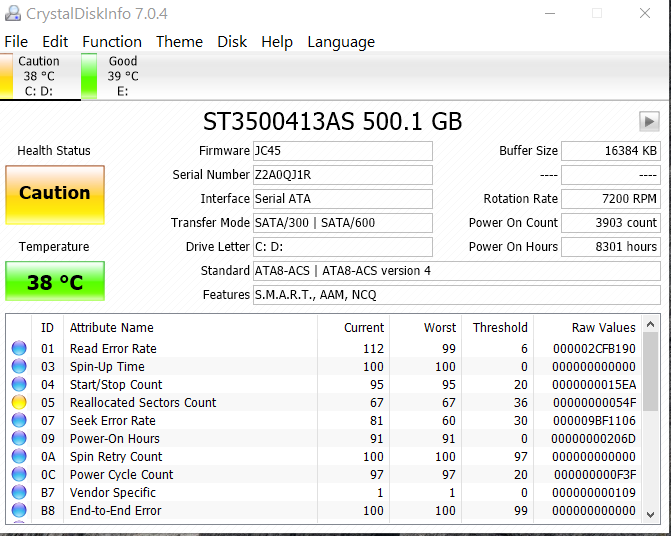Click the blue status icon for Read Error Rate
Screen dimensions: 671x536
click(19, 349)
